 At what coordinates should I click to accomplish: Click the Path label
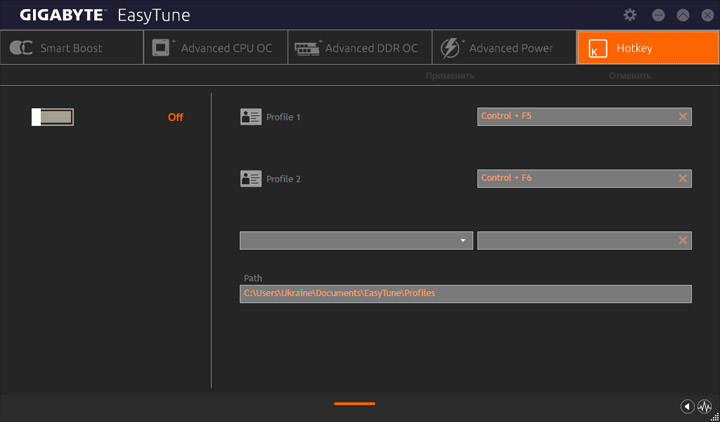click(253, 278)
